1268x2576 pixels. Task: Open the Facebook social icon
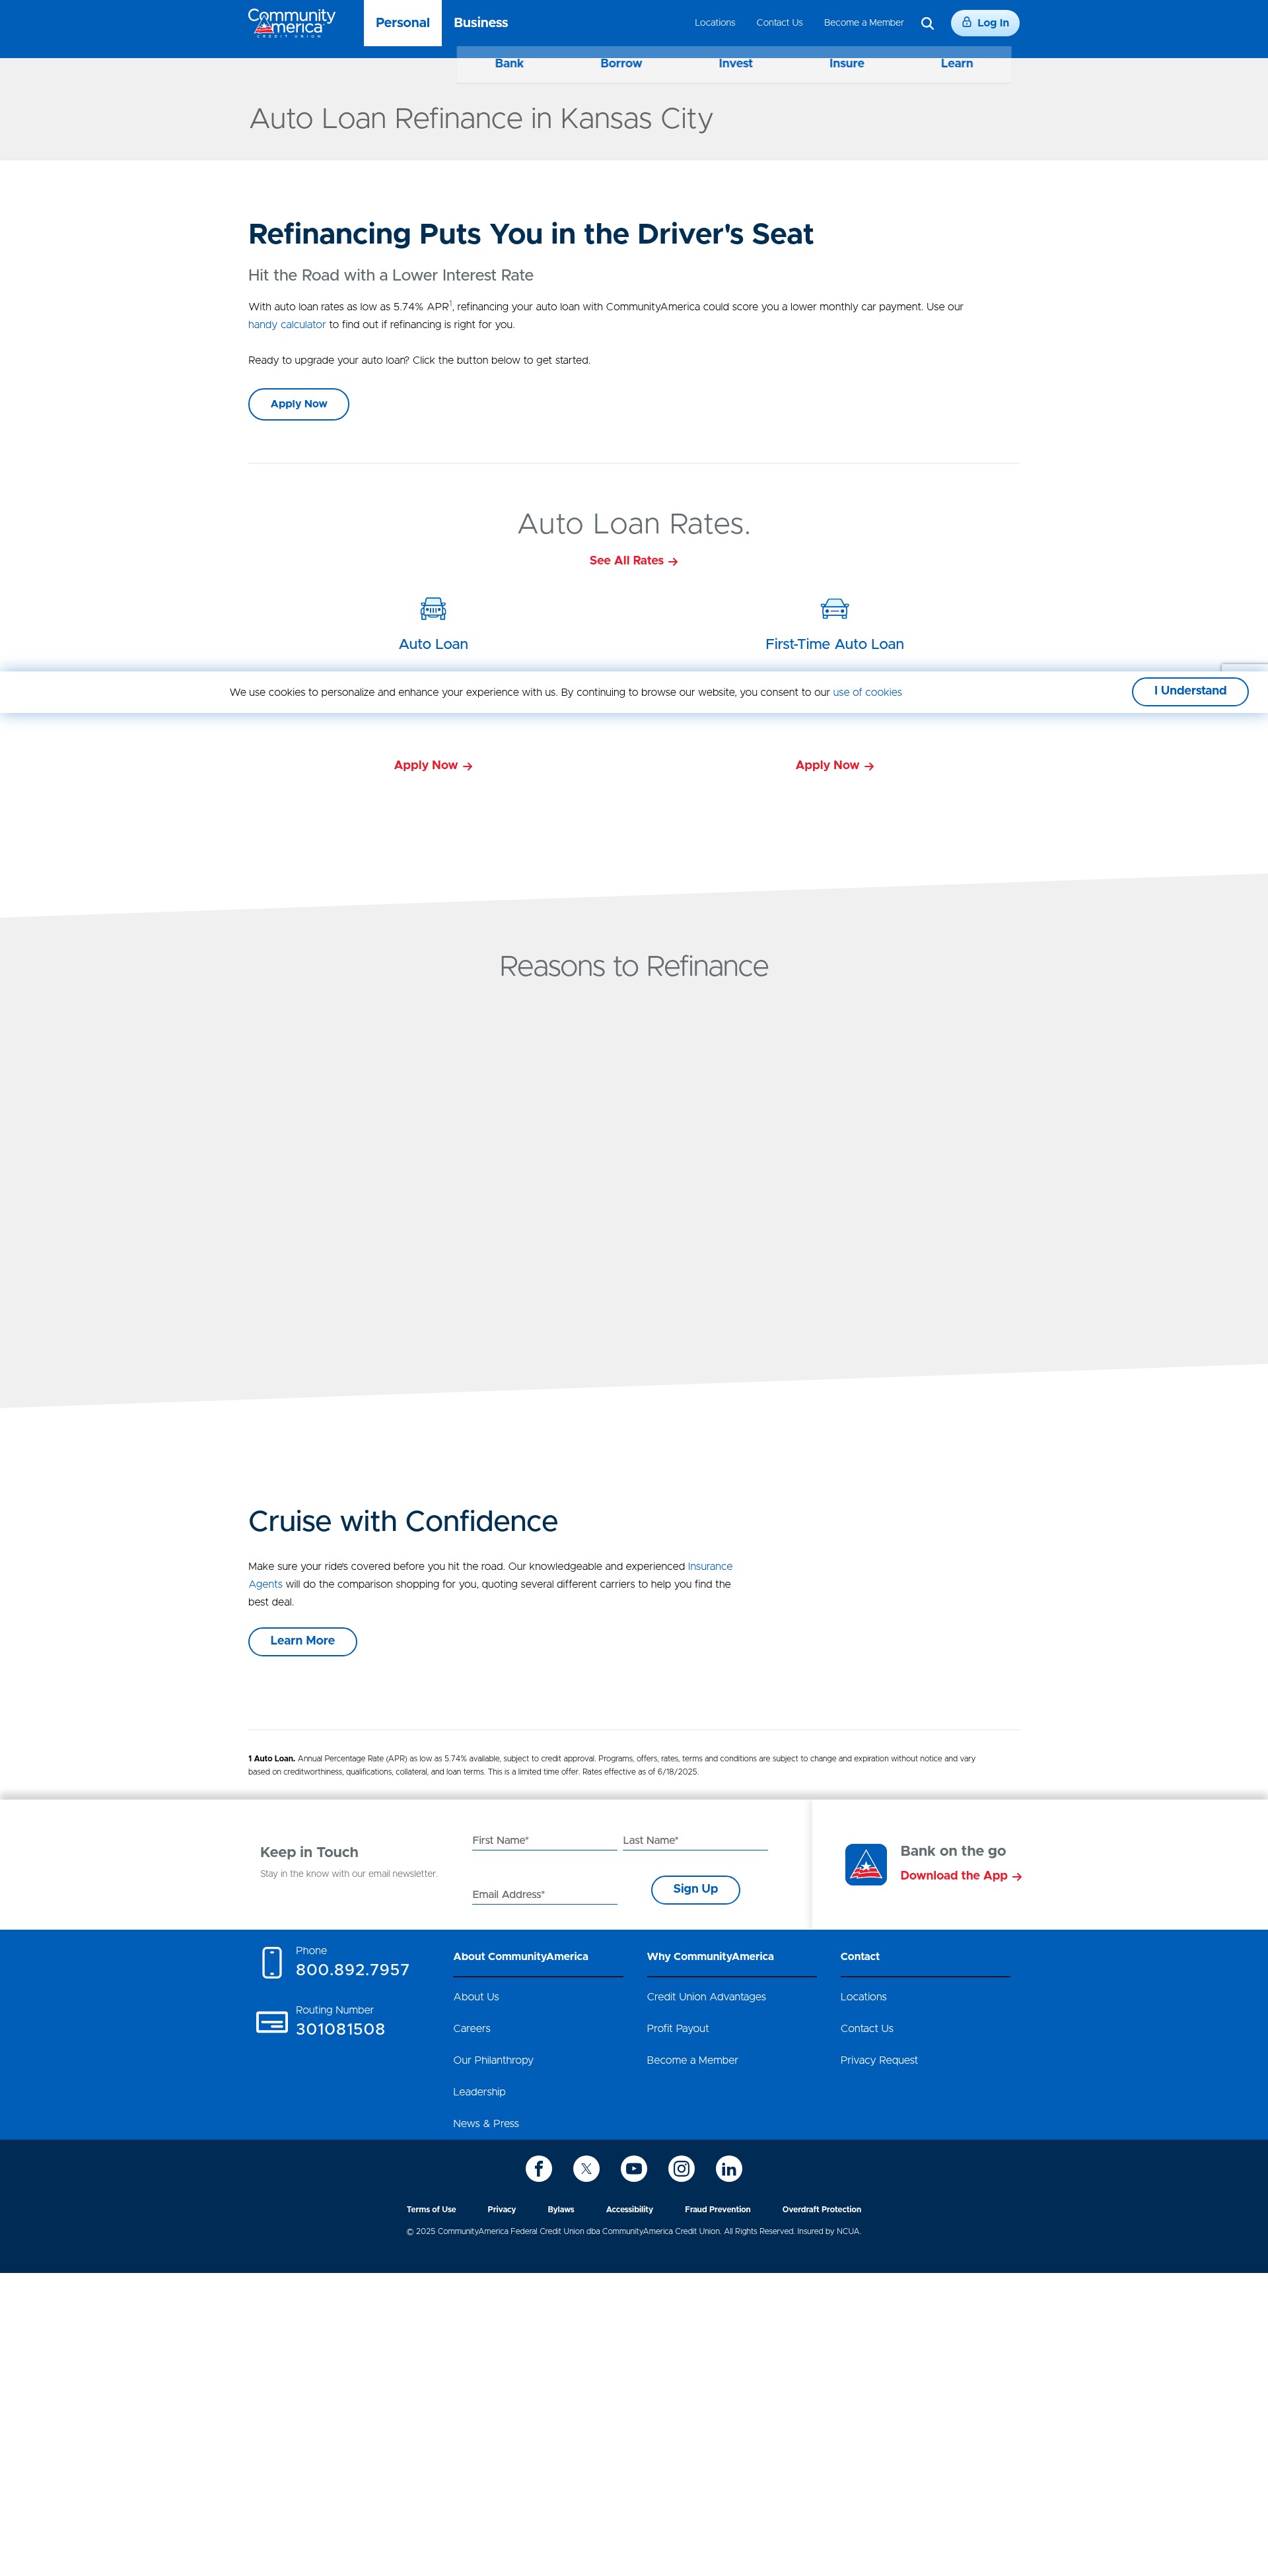pos(538,2168)
